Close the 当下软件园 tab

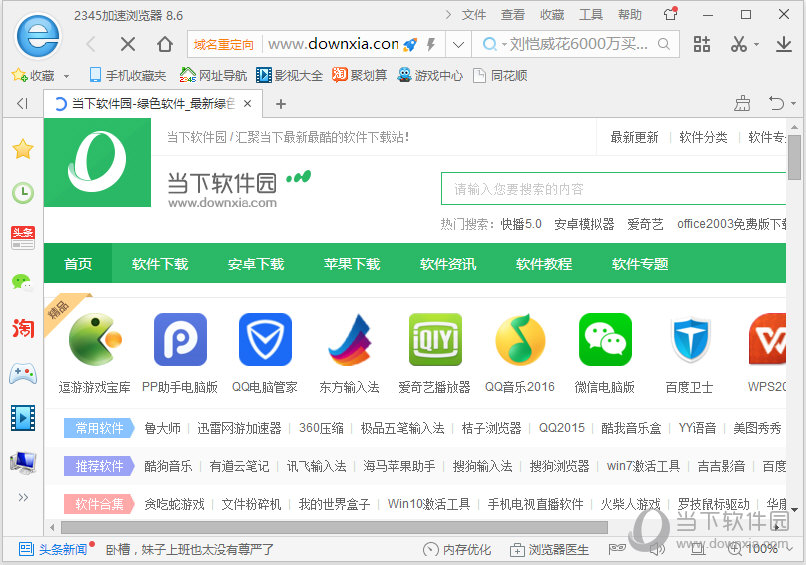[247, 104]
